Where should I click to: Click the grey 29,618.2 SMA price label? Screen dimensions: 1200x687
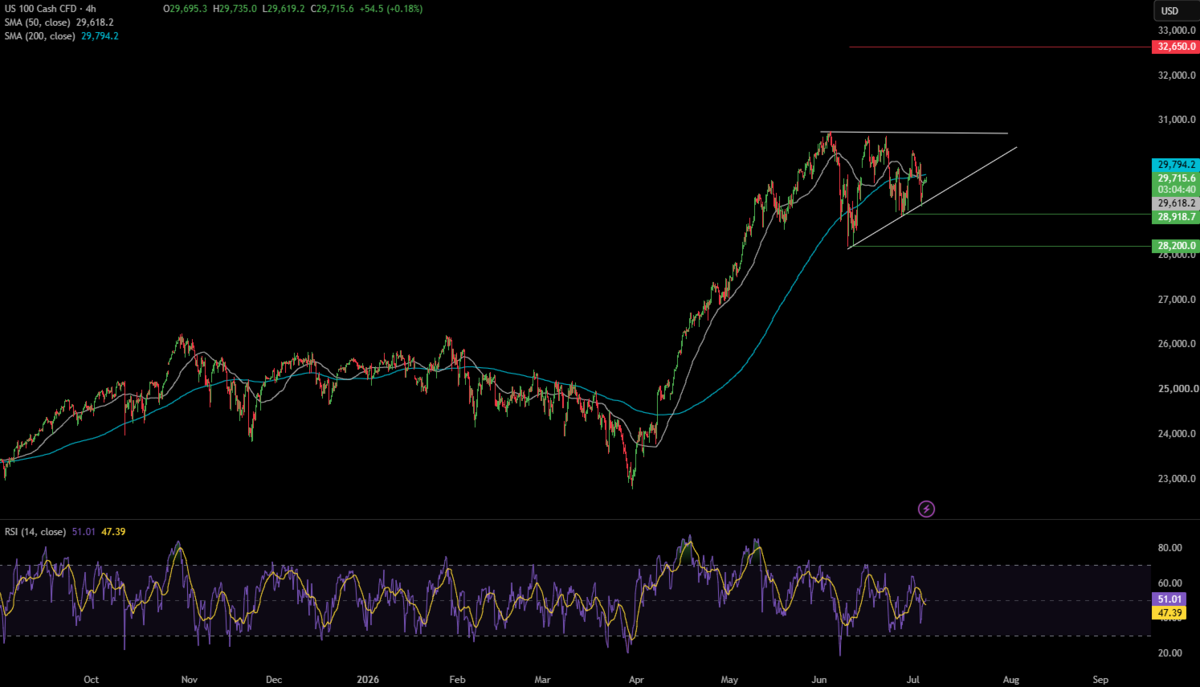pos(1176,202)
